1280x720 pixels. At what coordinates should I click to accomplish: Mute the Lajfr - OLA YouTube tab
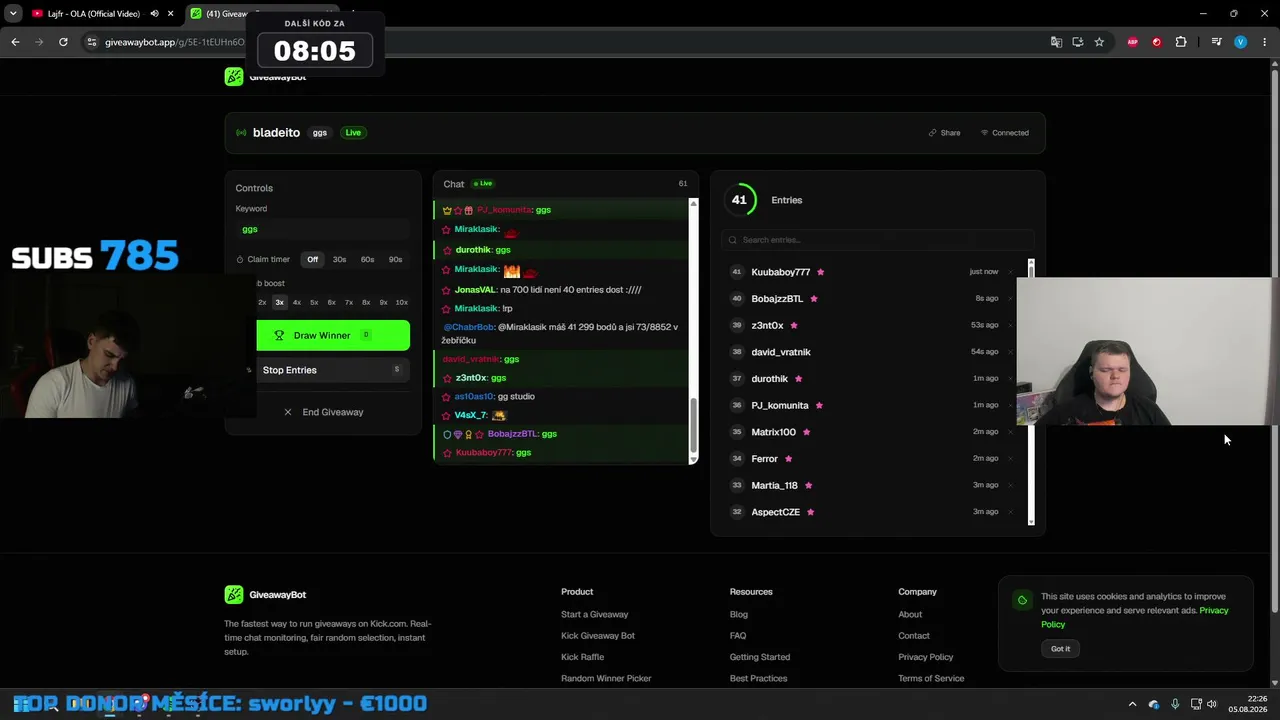click(x=154, y=14)
